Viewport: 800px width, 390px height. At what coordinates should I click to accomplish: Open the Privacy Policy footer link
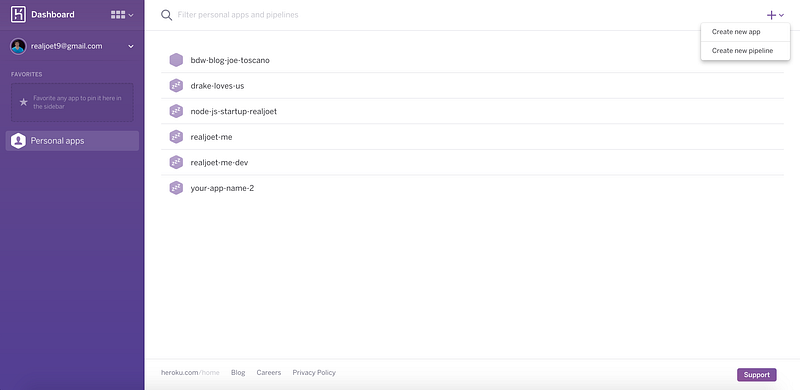tap(314, 373)
